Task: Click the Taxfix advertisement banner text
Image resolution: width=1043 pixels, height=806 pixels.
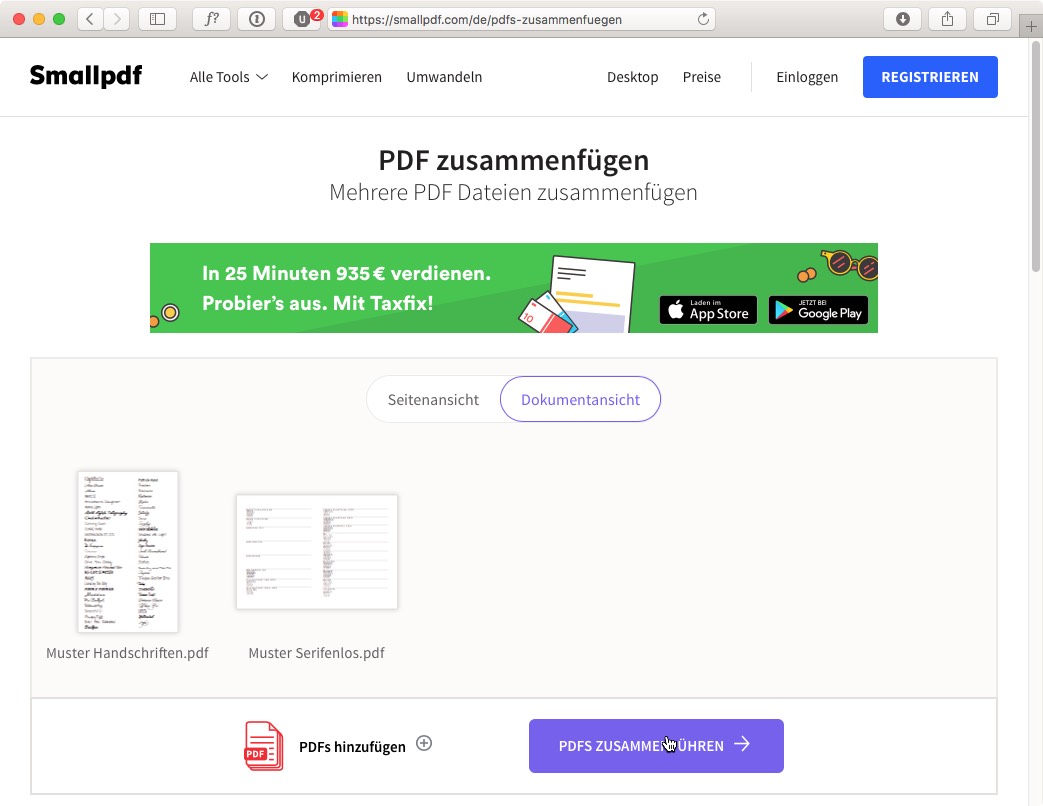Action: [347, 288]
